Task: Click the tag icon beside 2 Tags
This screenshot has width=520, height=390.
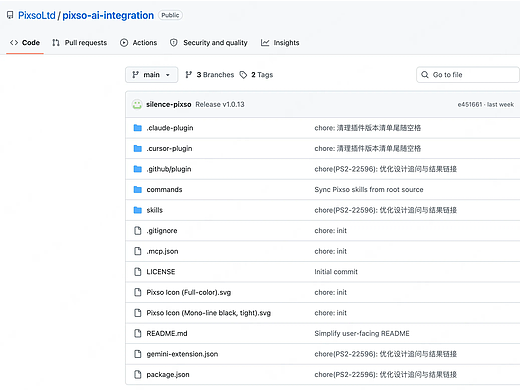Action: [243, 75]
